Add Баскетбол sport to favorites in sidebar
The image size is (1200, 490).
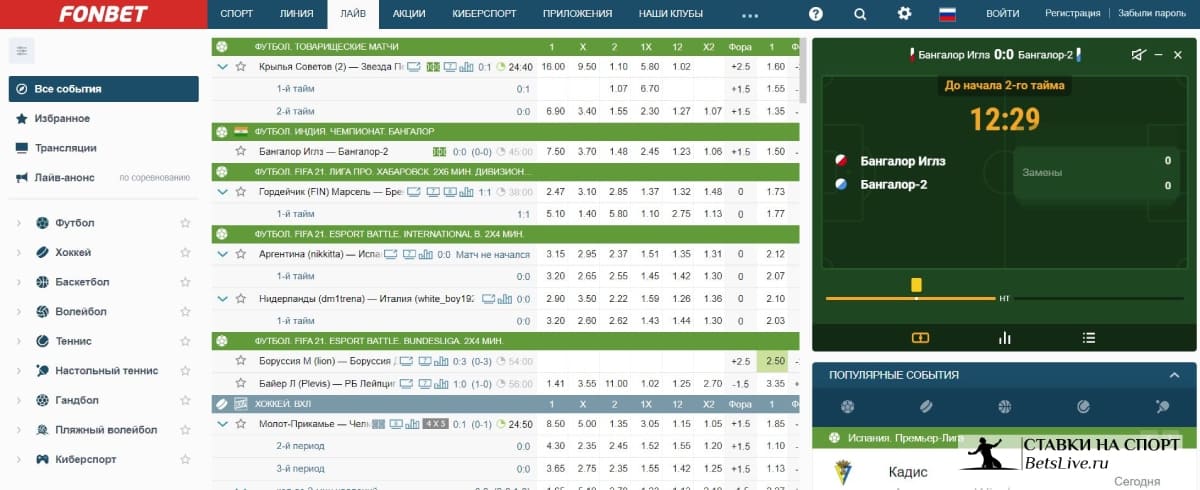coord(184,282)
